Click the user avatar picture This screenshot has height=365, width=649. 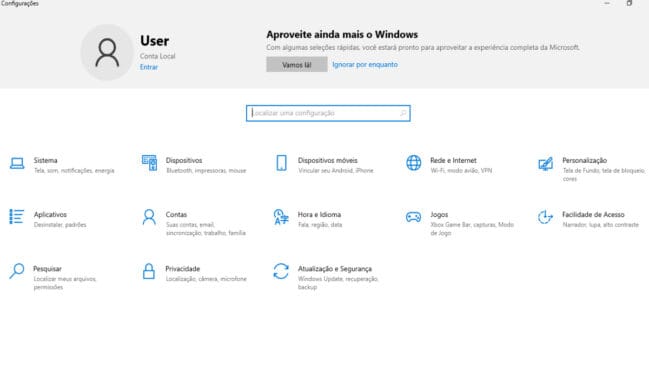107,53
